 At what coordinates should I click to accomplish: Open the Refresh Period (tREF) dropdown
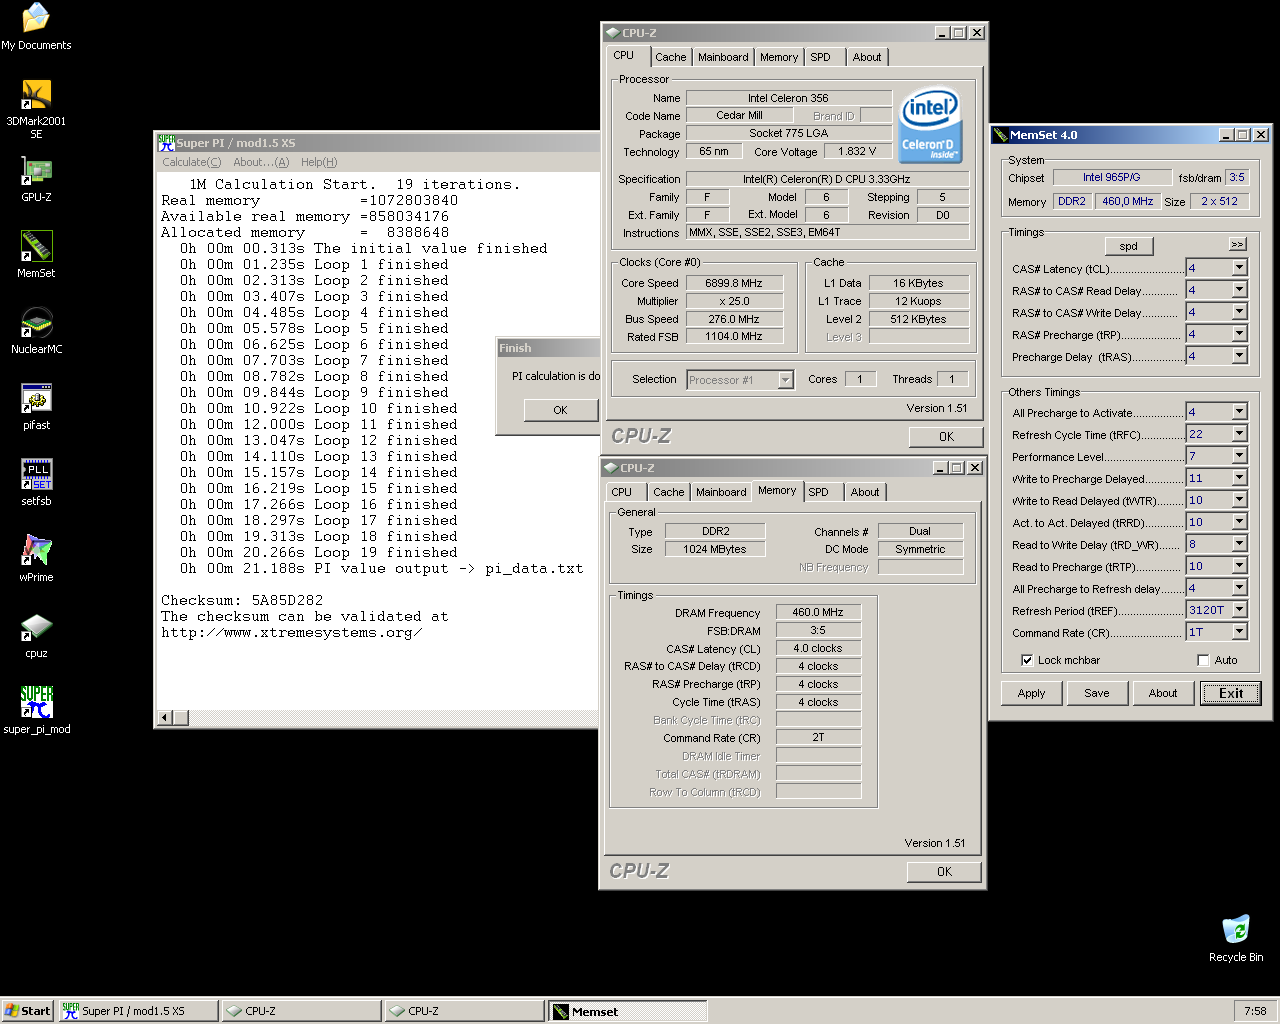[1240, 610]
